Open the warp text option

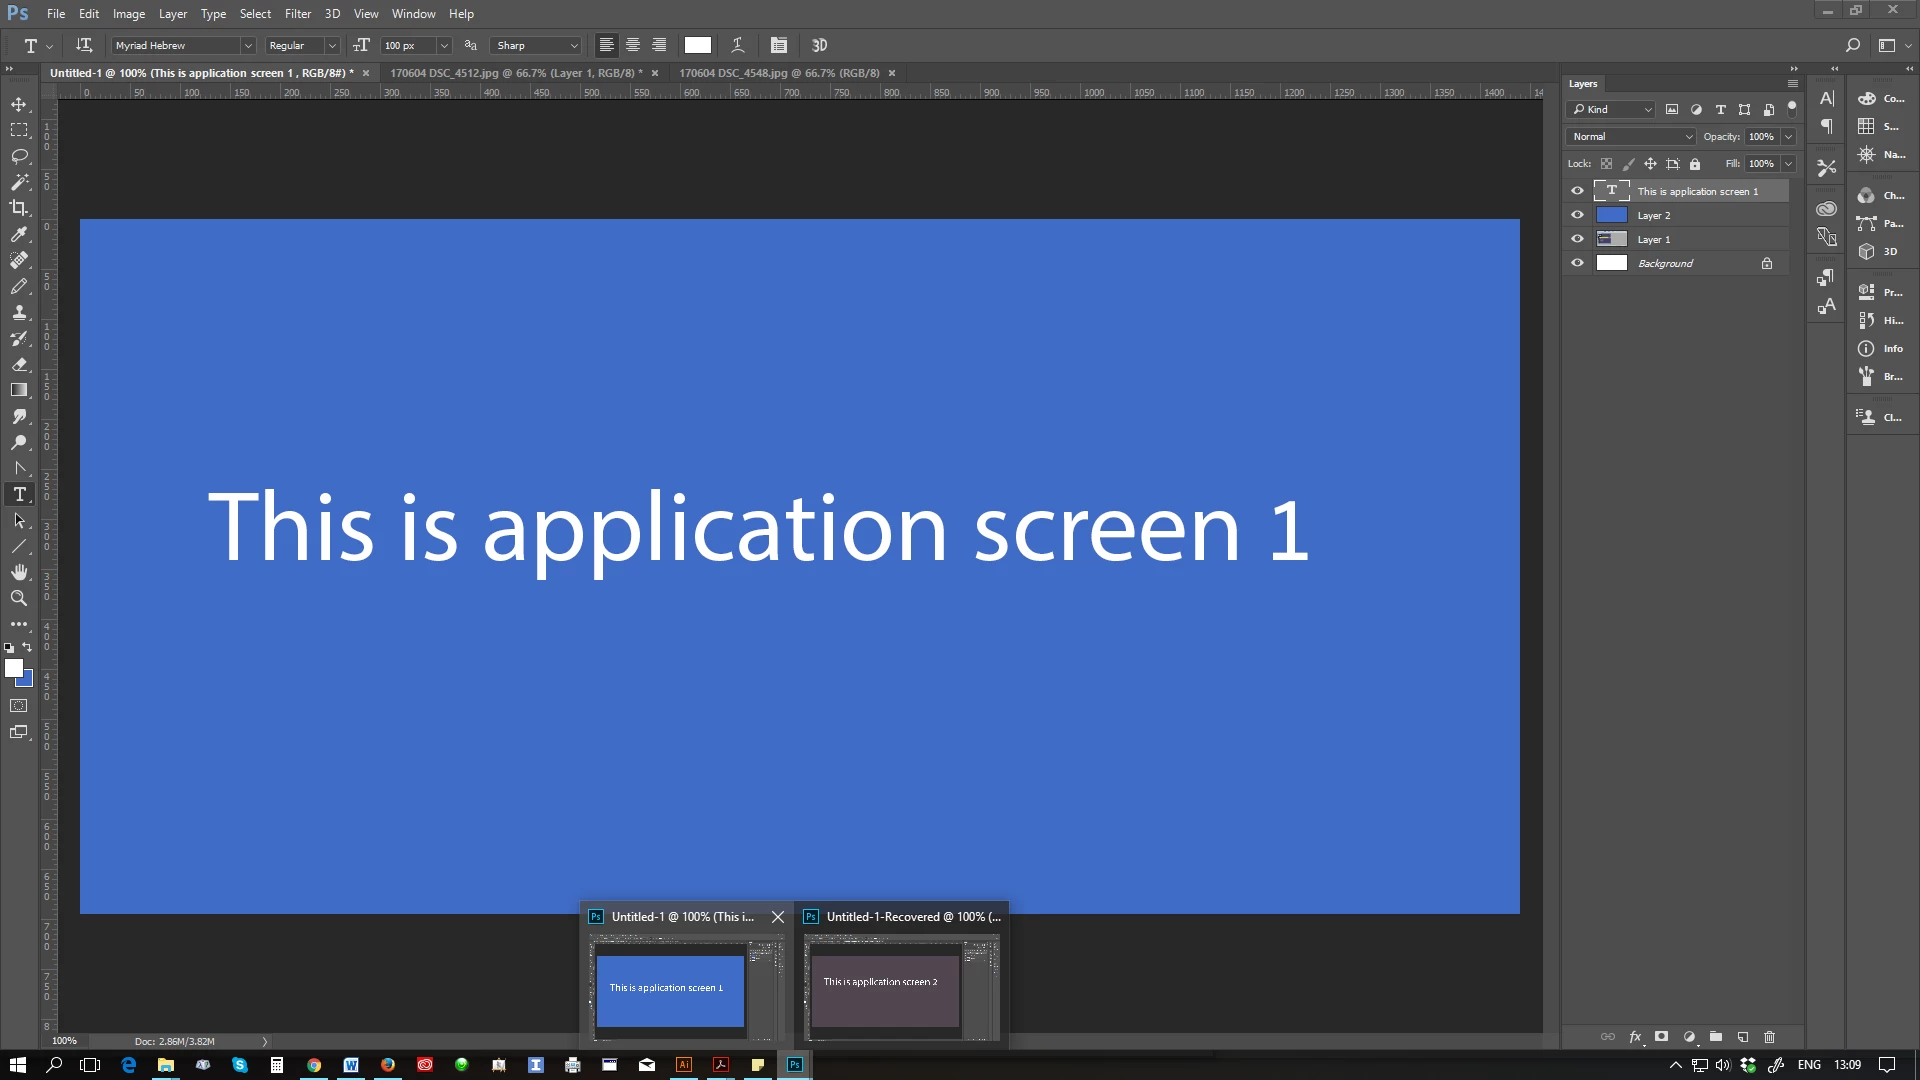[738, 45]
